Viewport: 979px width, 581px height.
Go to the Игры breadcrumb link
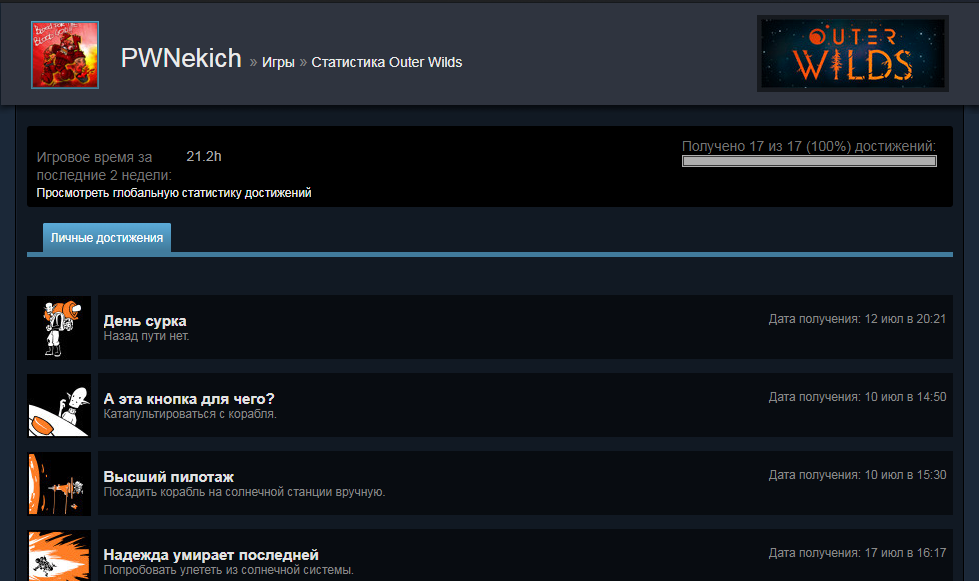pyautogui.click(x=278, y=62)
